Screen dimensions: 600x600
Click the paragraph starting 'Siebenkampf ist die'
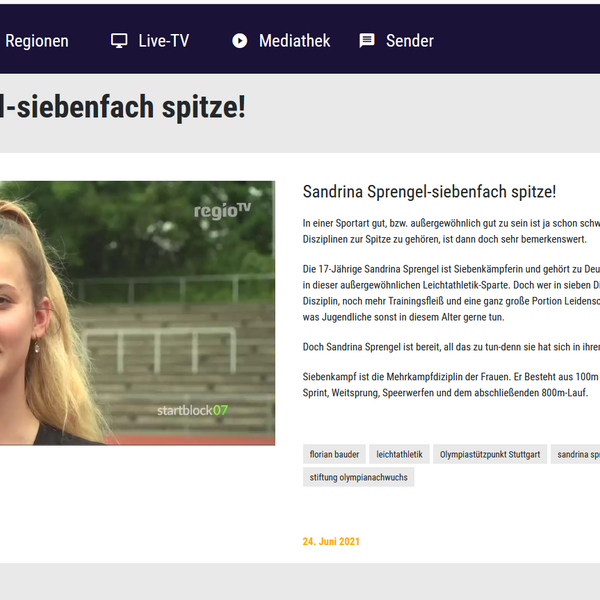pos(450,385)
